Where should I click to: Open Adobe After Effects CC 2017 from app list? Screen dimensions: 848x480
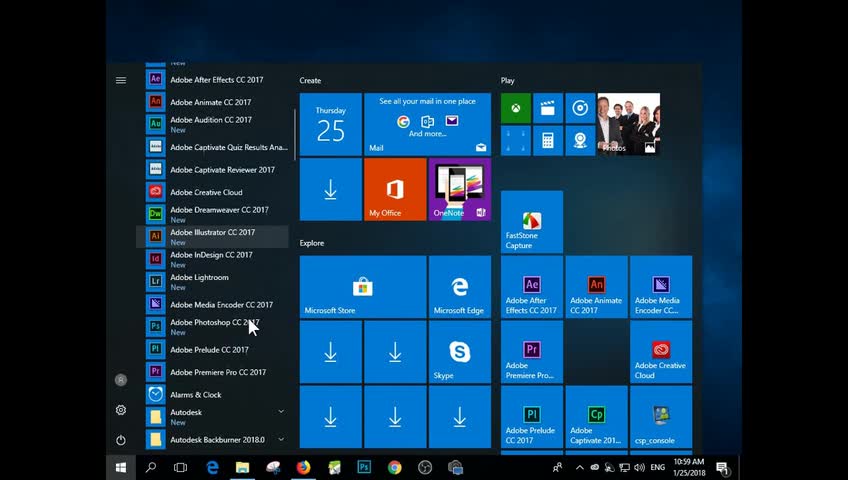click(212, 79)
